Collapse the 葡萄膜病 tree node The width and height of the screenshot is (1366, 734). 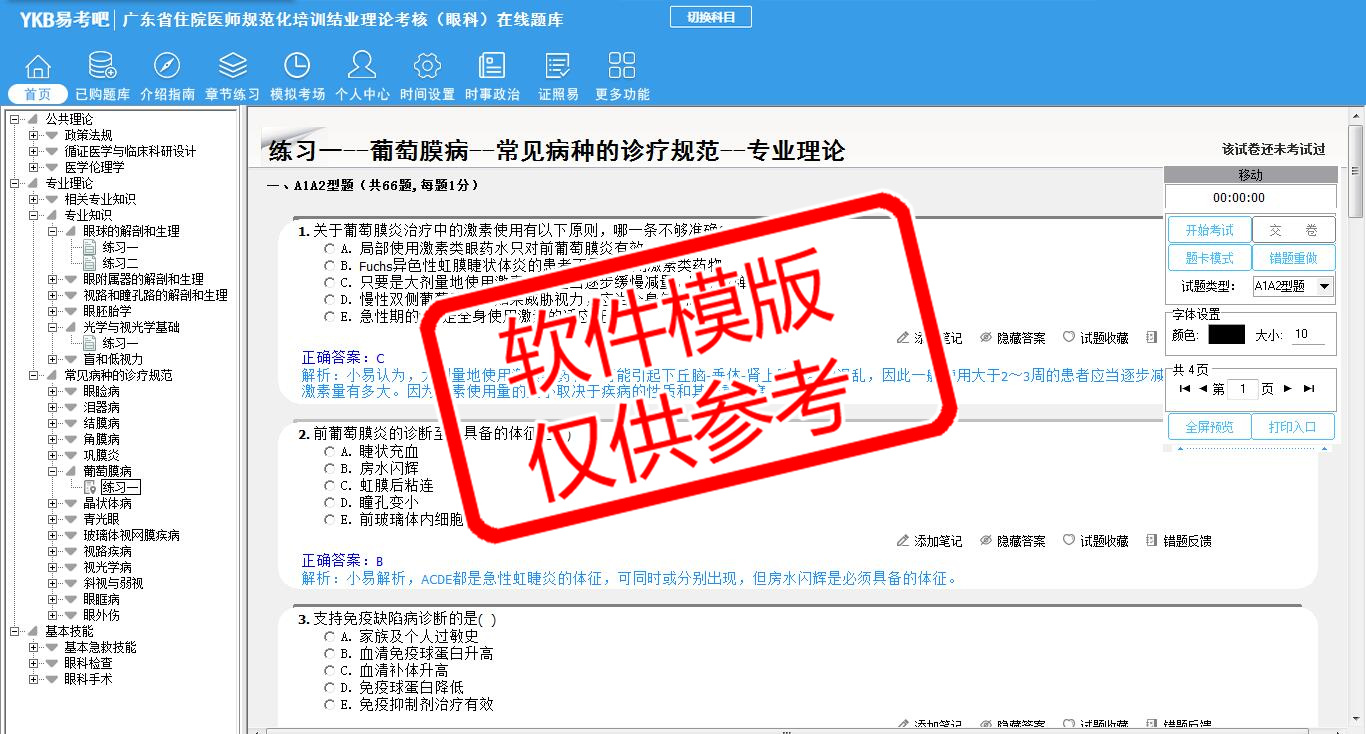pos(53,471)
